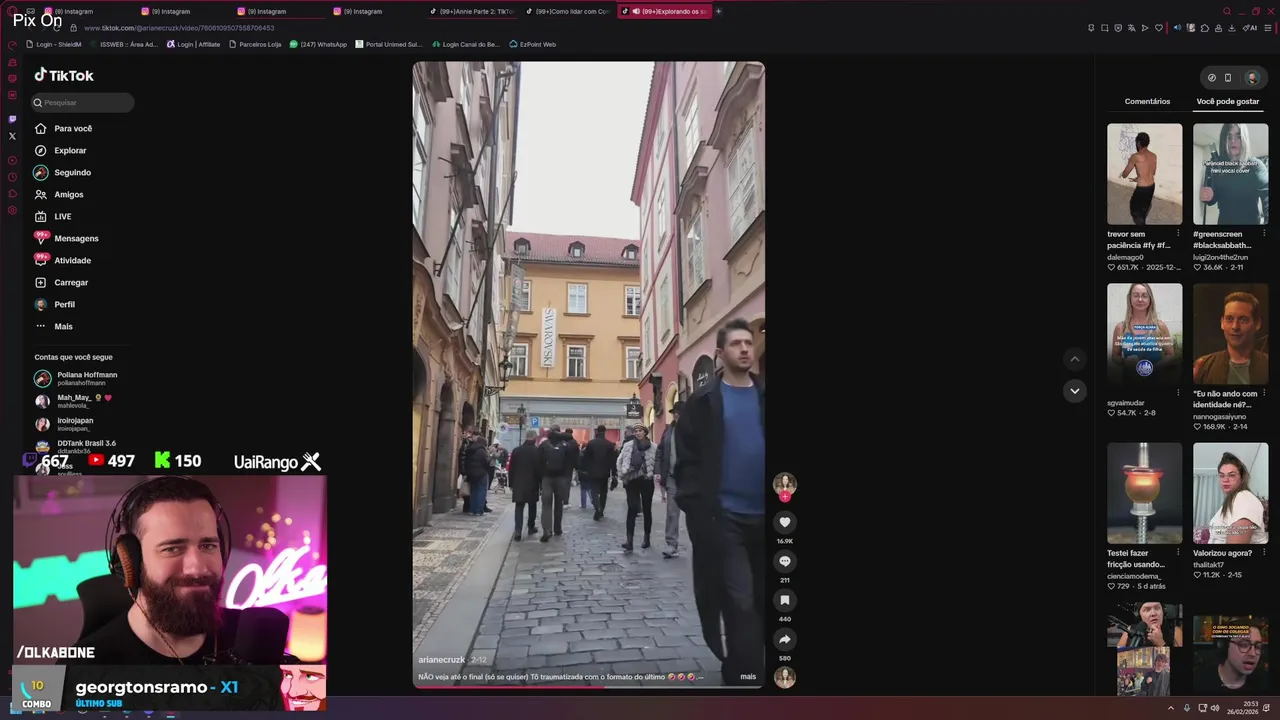The height and width of the screenshot is (720, 1280).
Task: Focus the Pesquisar search field
Action: tap(83, 102)
